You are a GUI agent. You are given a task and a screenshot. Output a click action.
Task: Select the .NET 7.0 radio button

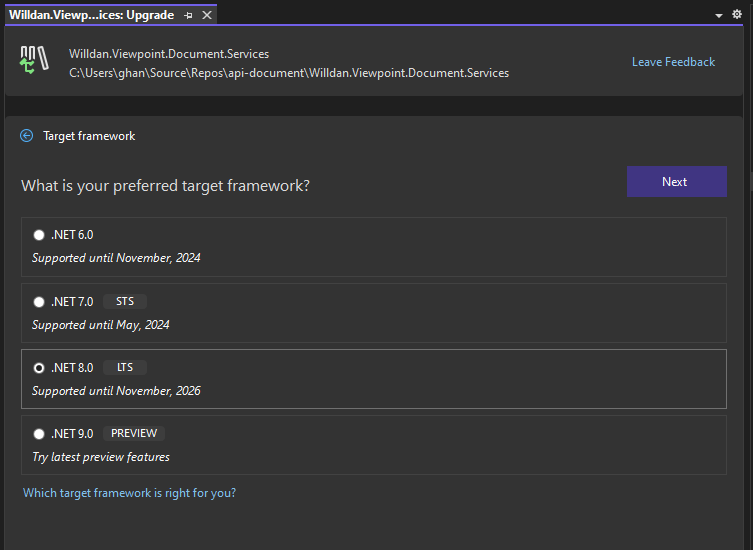39,301
